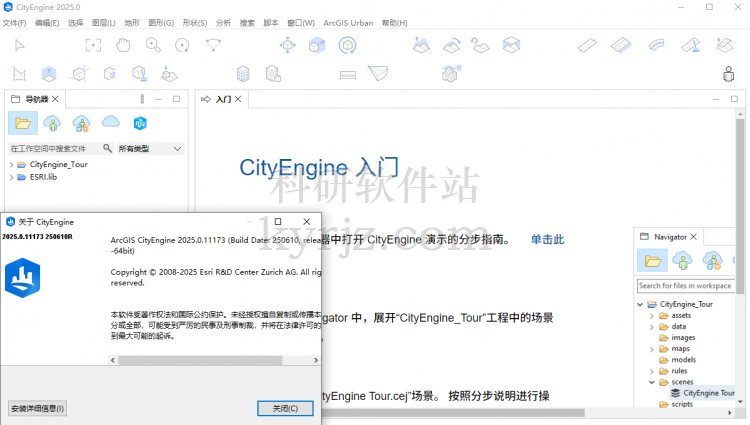Select the CityEngine Tour scene file

tap(702, 393)
